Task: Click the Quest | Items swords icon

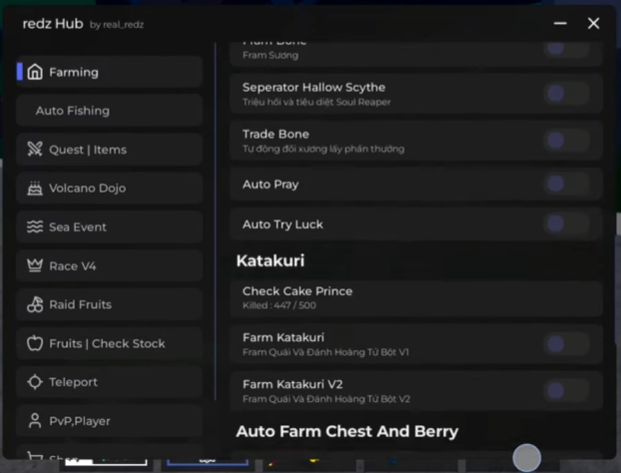Action: click(35, 150)
